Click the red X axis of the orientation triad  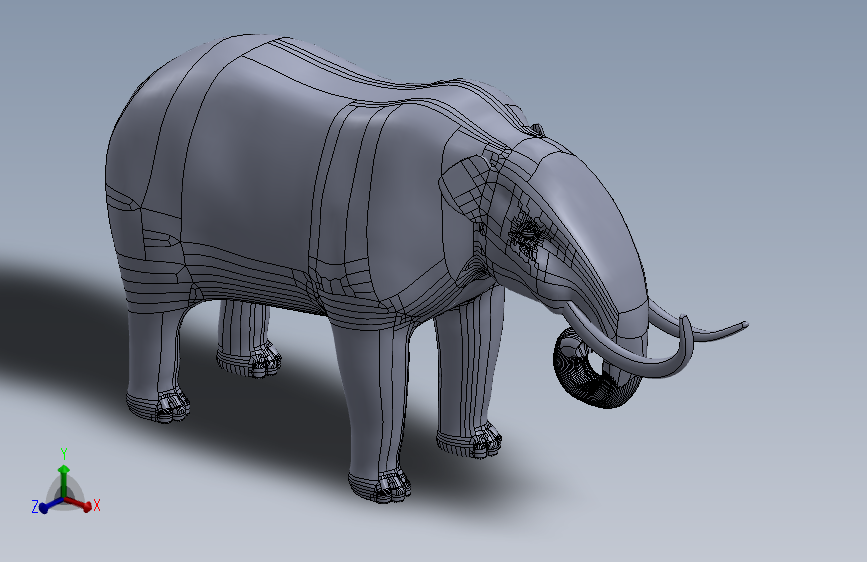(x=79, y=503)
